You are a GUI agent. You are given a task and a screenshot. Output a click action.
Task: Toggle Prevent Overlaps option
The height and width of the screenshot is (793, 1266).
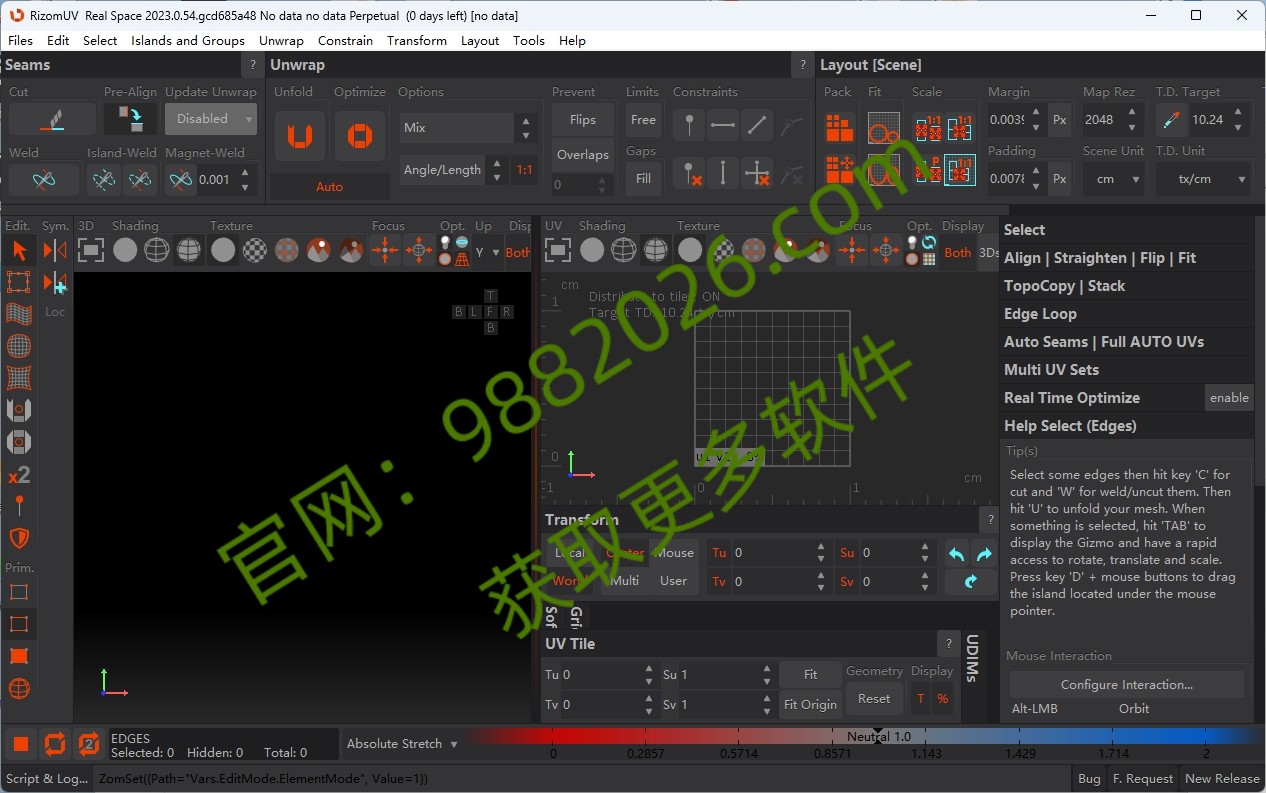[x=583, y=155]
